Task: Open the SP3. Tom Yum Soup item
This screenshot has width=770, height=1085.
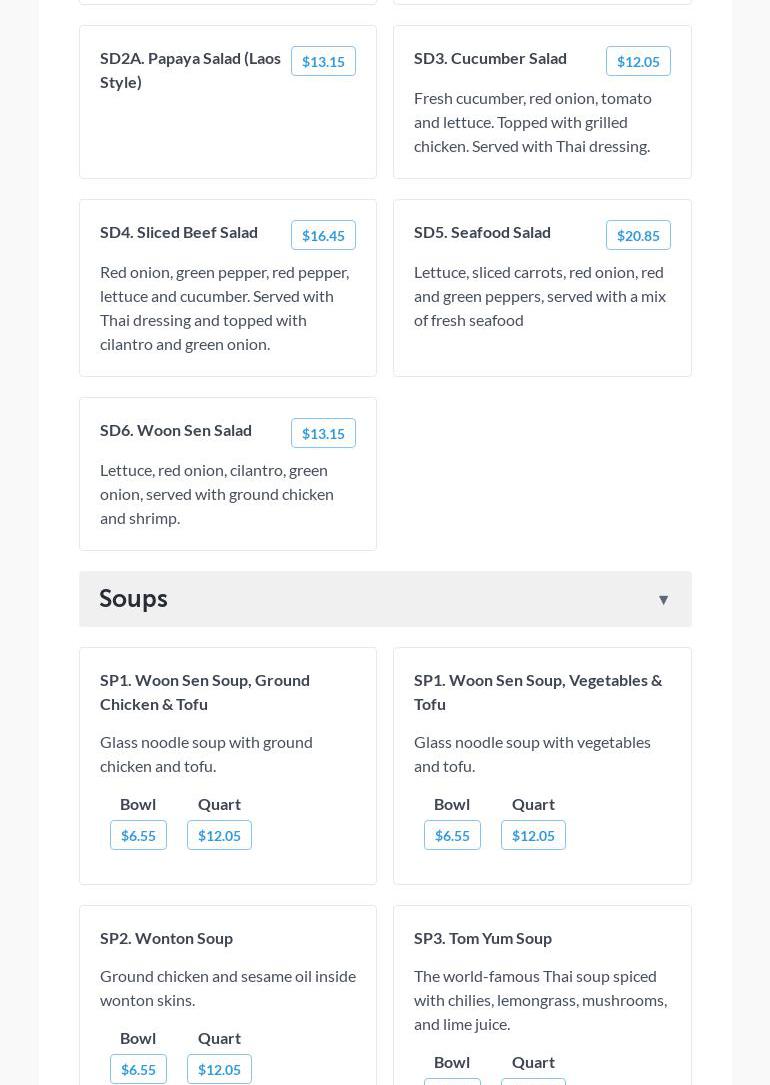Action: tap(483, 938)
